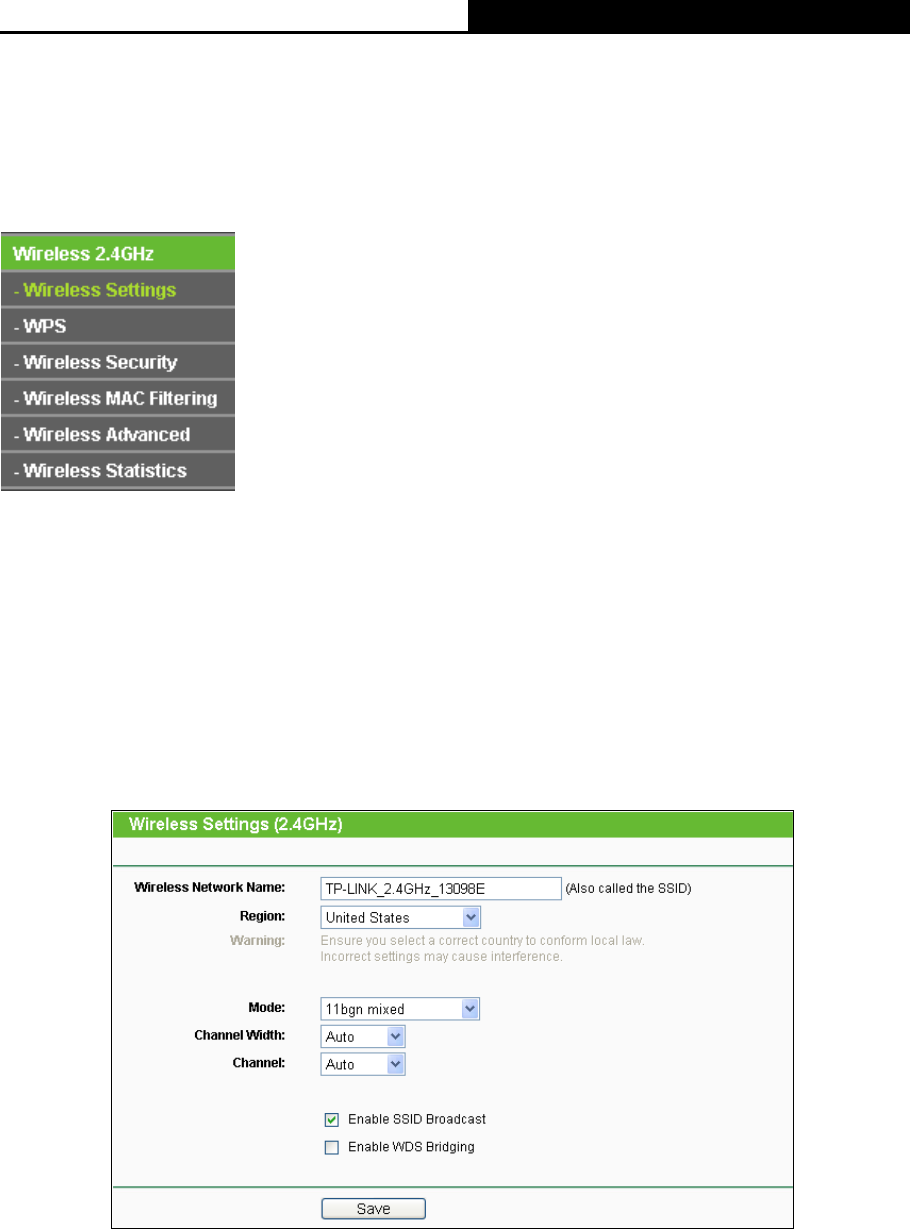This screenshot has width=910, height=1229.
Task: Click the "Channel Width:" label
Action: pos(239,1036)
